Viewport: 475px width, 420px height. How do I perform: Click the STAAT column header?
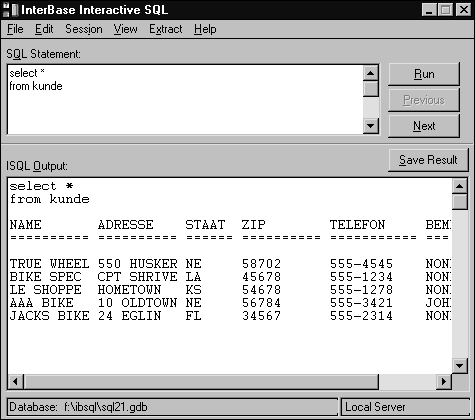point(205,225)
